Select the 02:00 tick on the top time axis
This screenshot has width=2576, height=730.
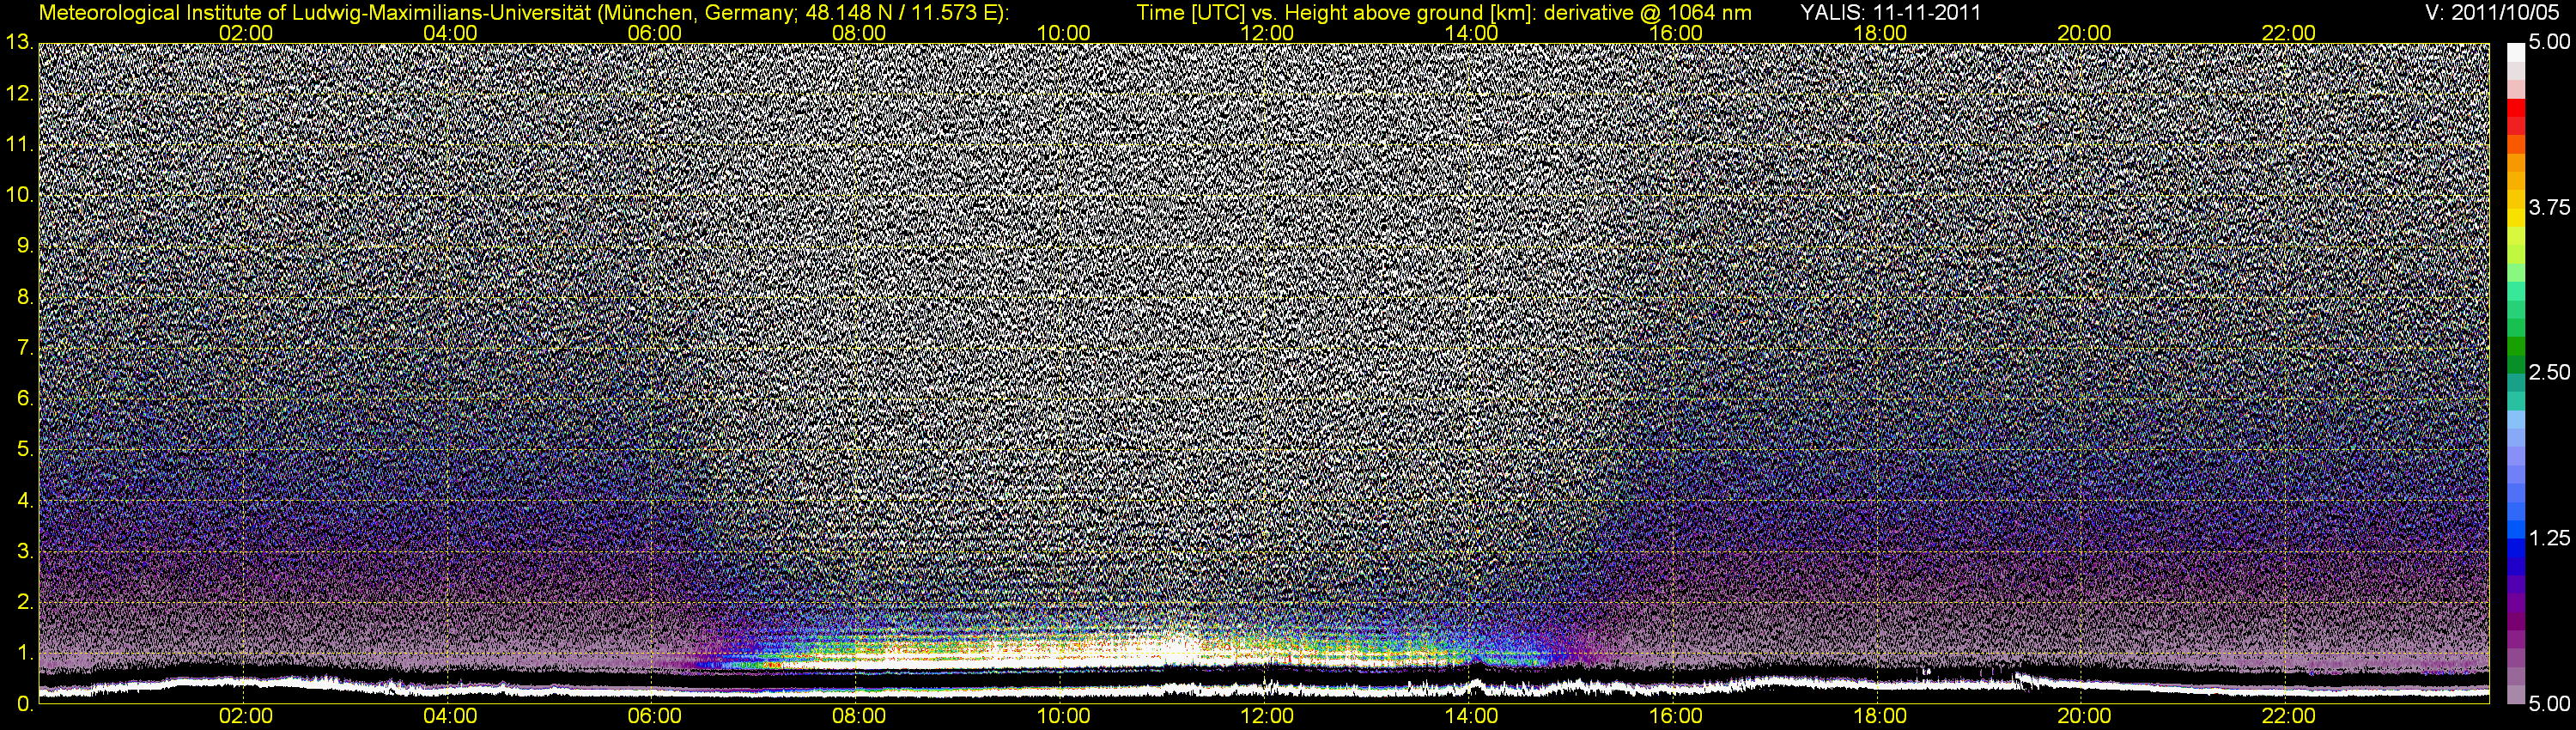[245, 33]
